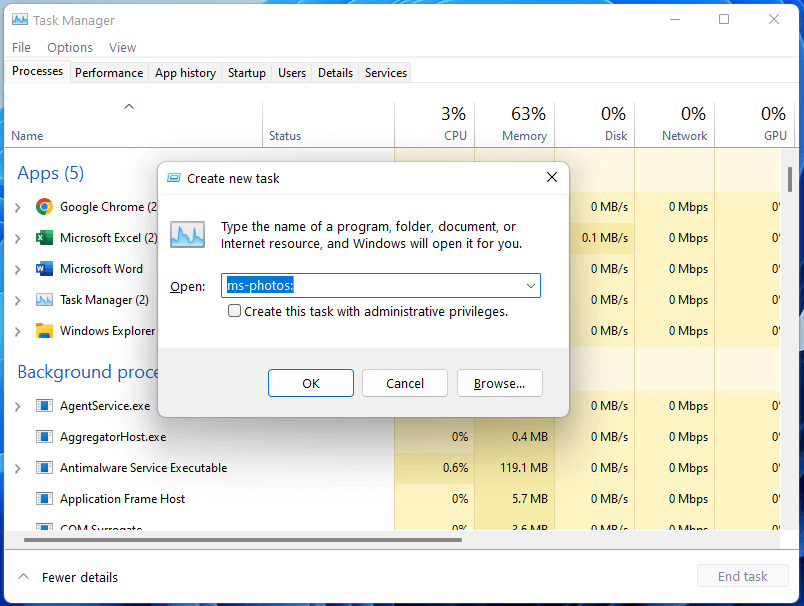
Task: Click the Task Manager row icon
Action: click(x=44, y=300)
